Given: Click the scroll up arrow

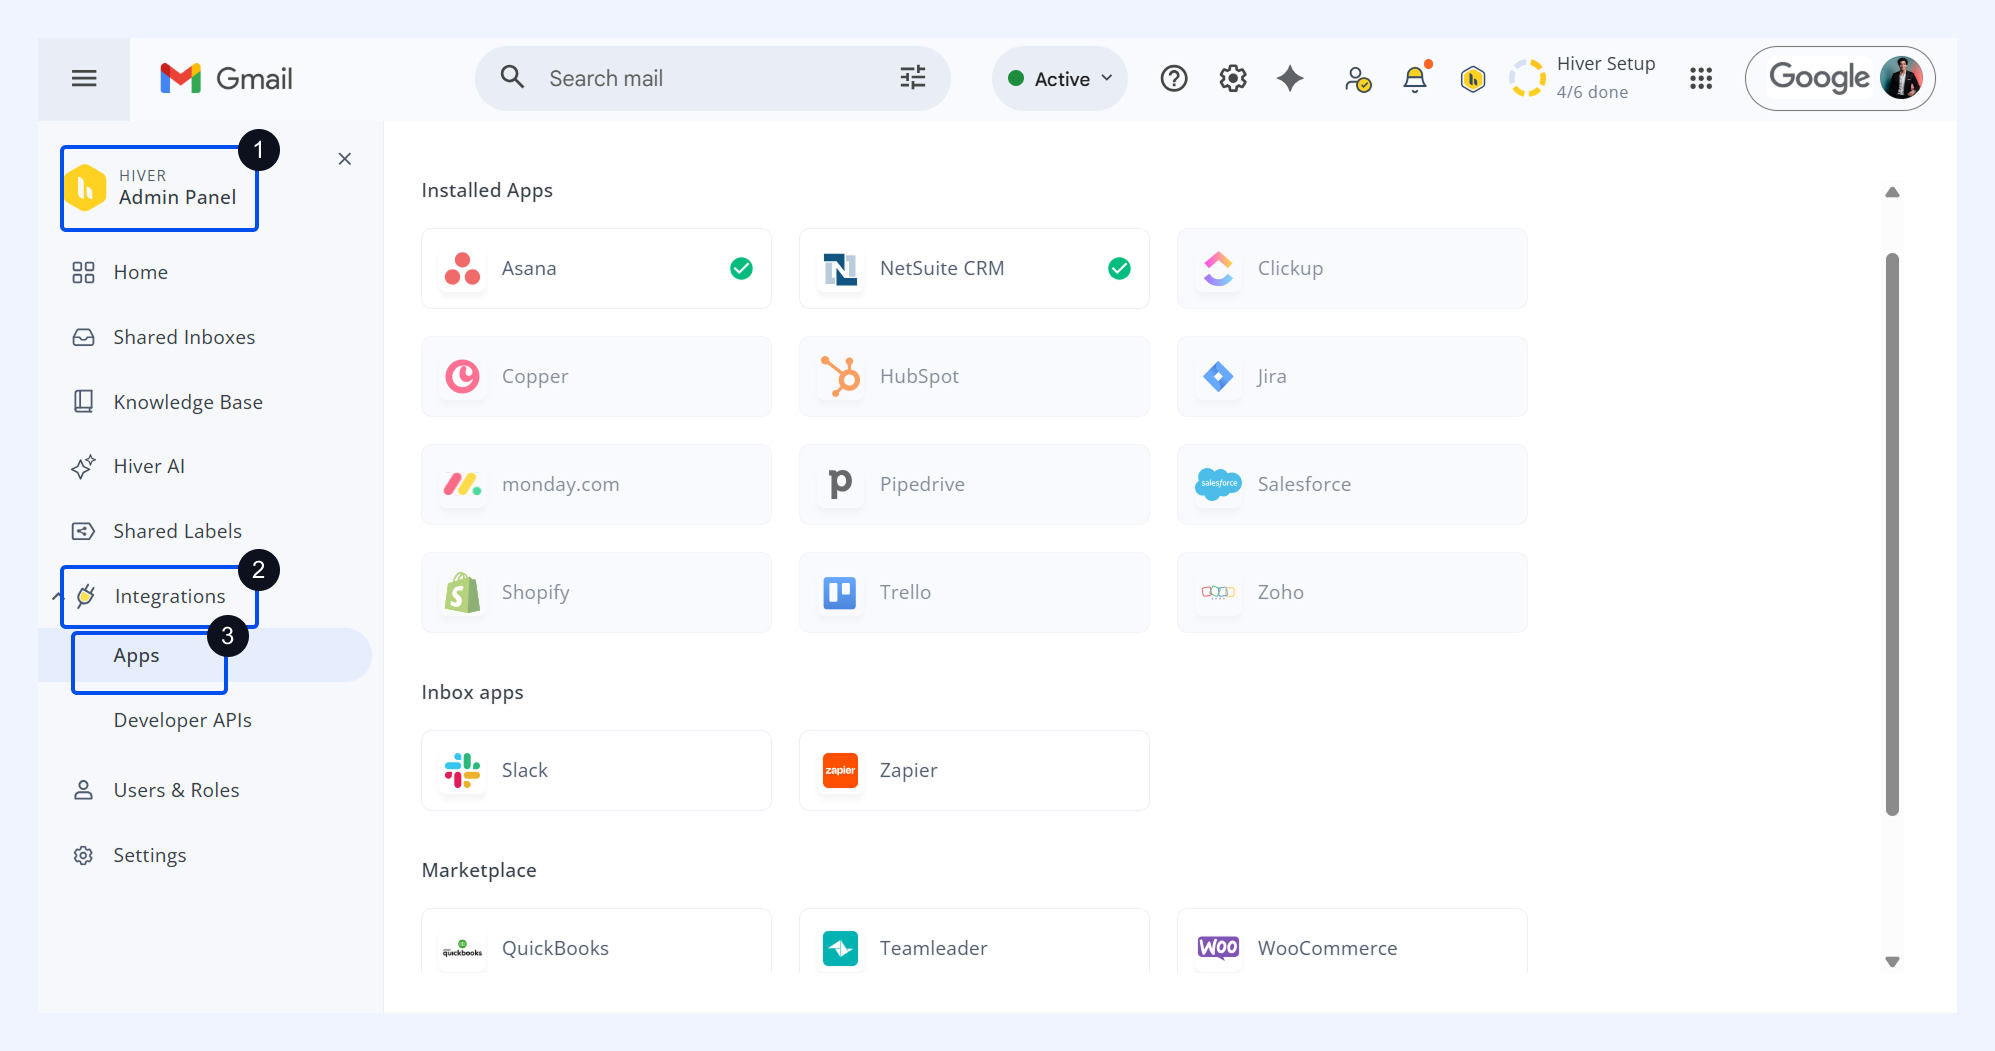Looking at the screenshot, I should coord(1892,192).
